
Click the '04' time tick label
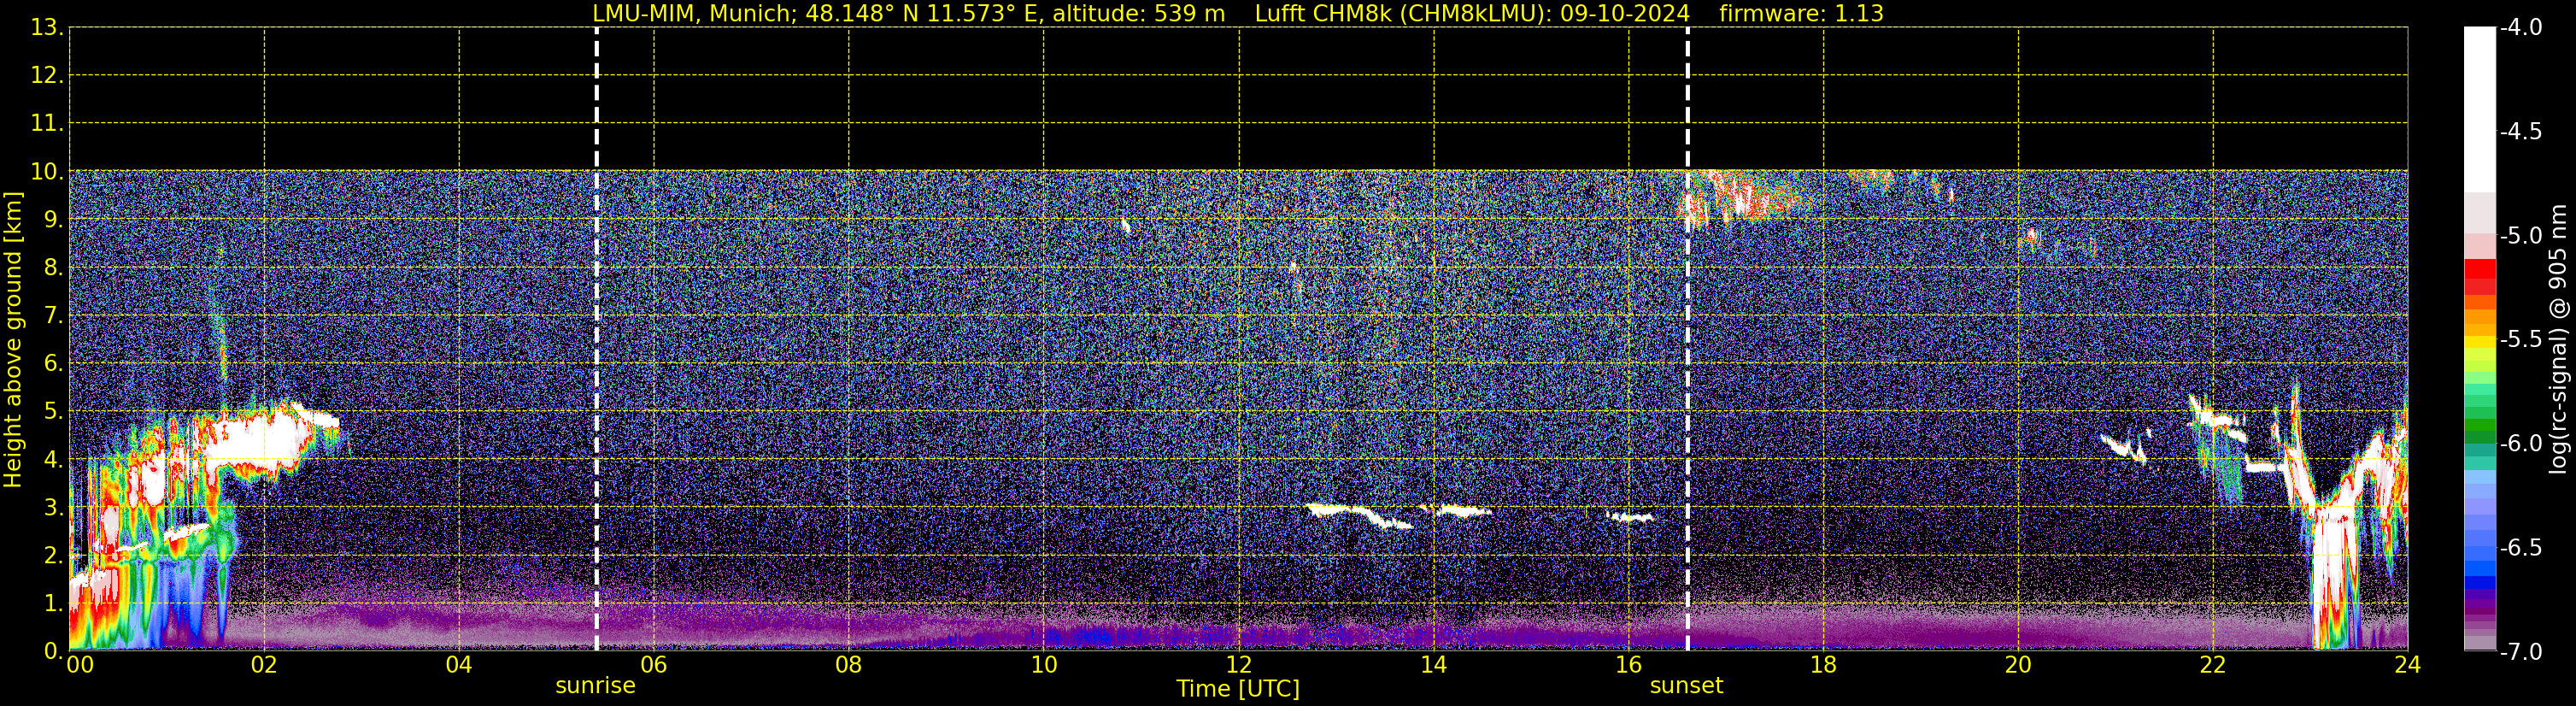tap(459, 665)
